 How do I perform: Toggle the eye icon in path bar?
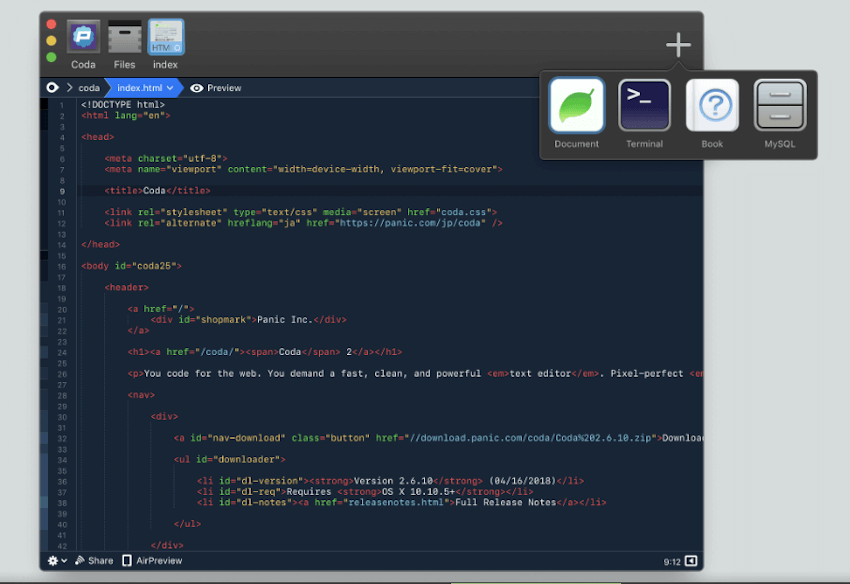click(x=52, y=87)
